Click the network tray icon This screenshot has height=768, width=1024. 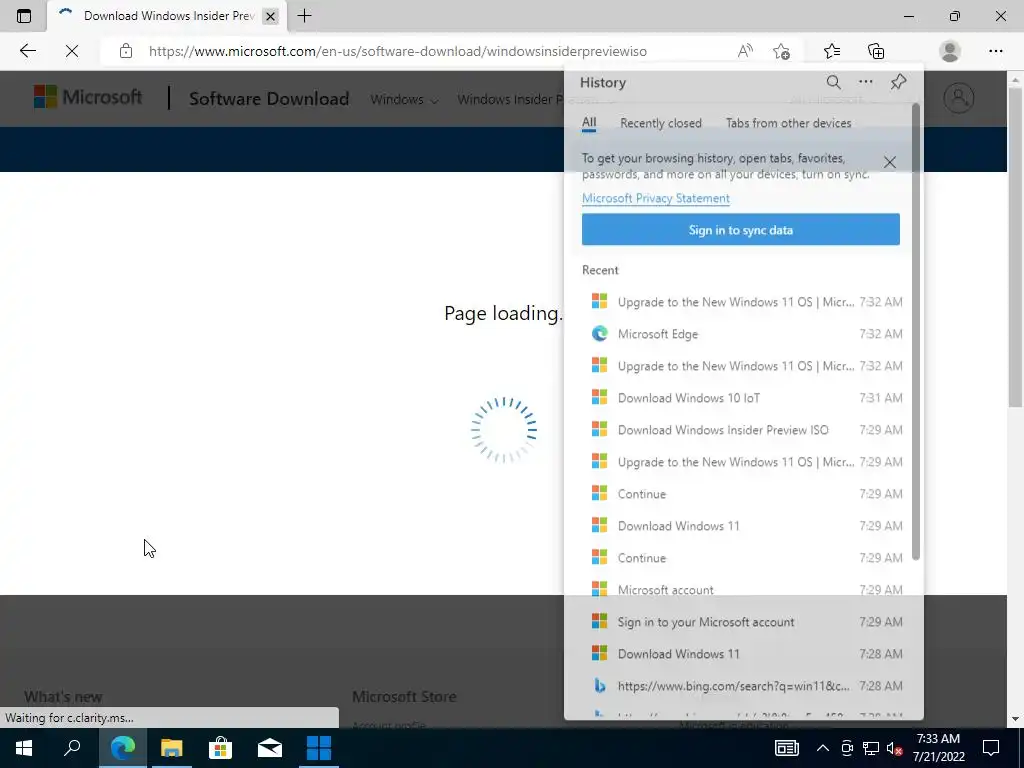pyautogui.click(x=871, y=748)
